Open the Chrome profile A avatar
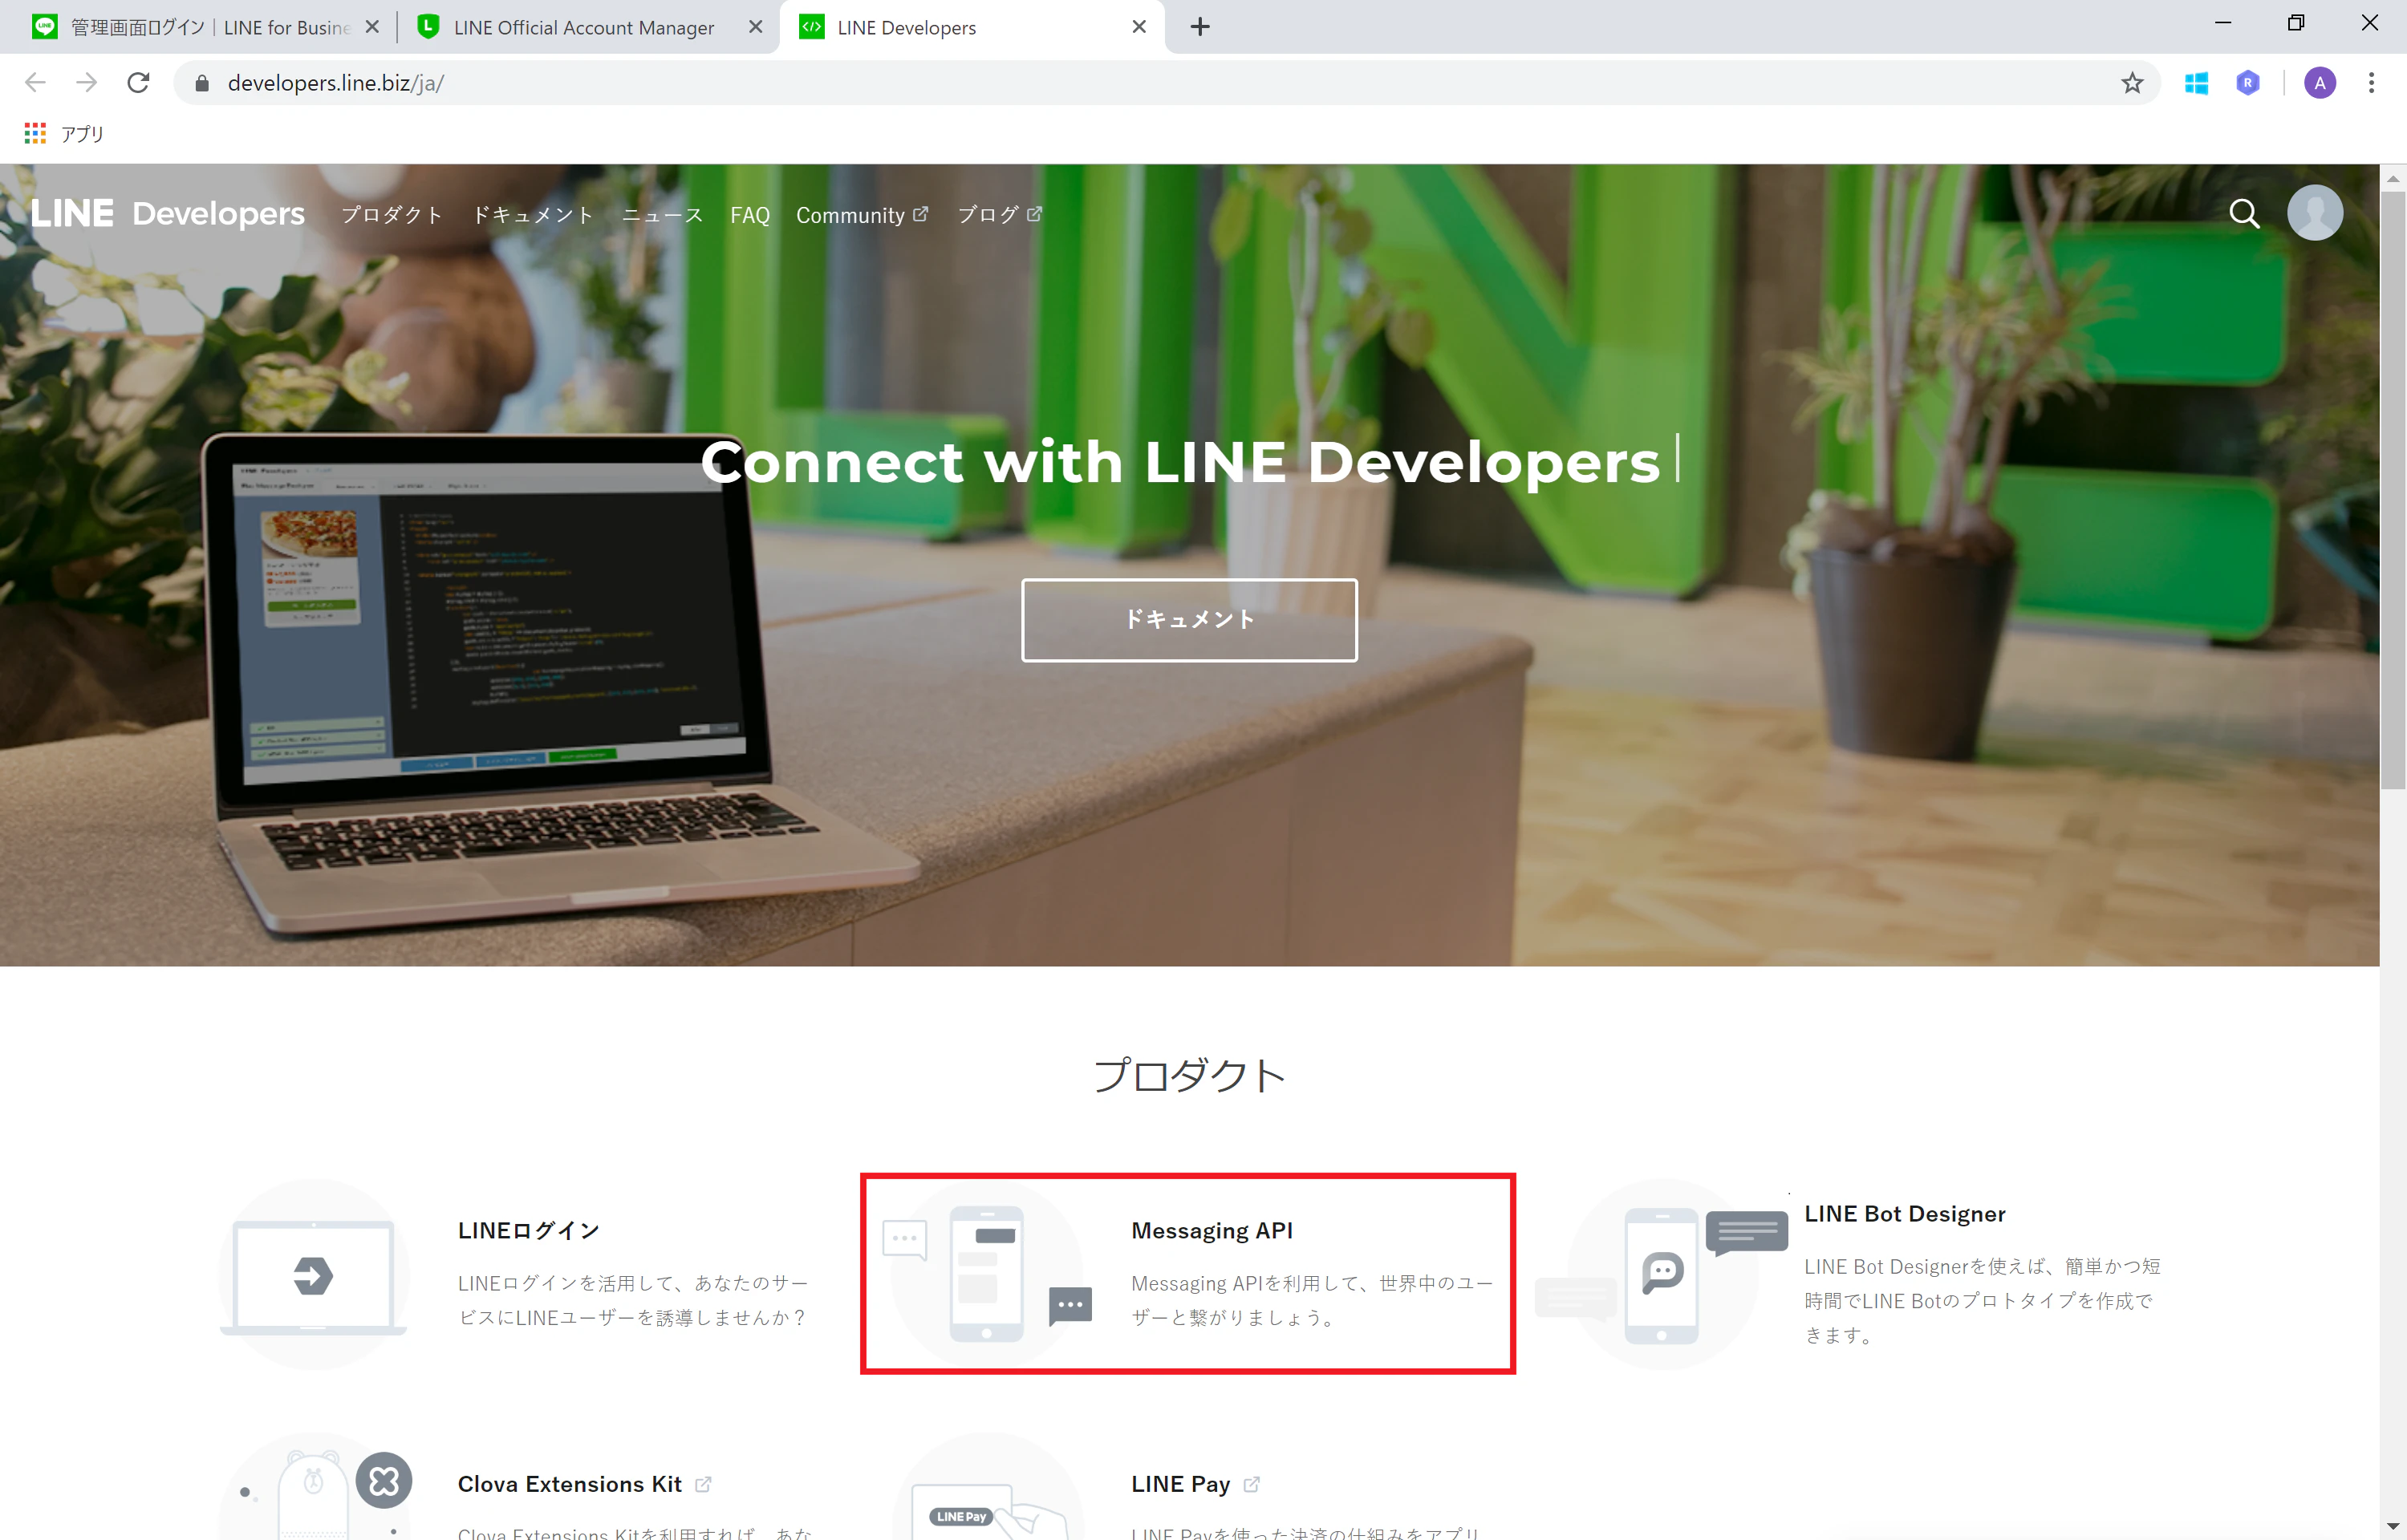 pyautogui.click(x=2320, y=83)
